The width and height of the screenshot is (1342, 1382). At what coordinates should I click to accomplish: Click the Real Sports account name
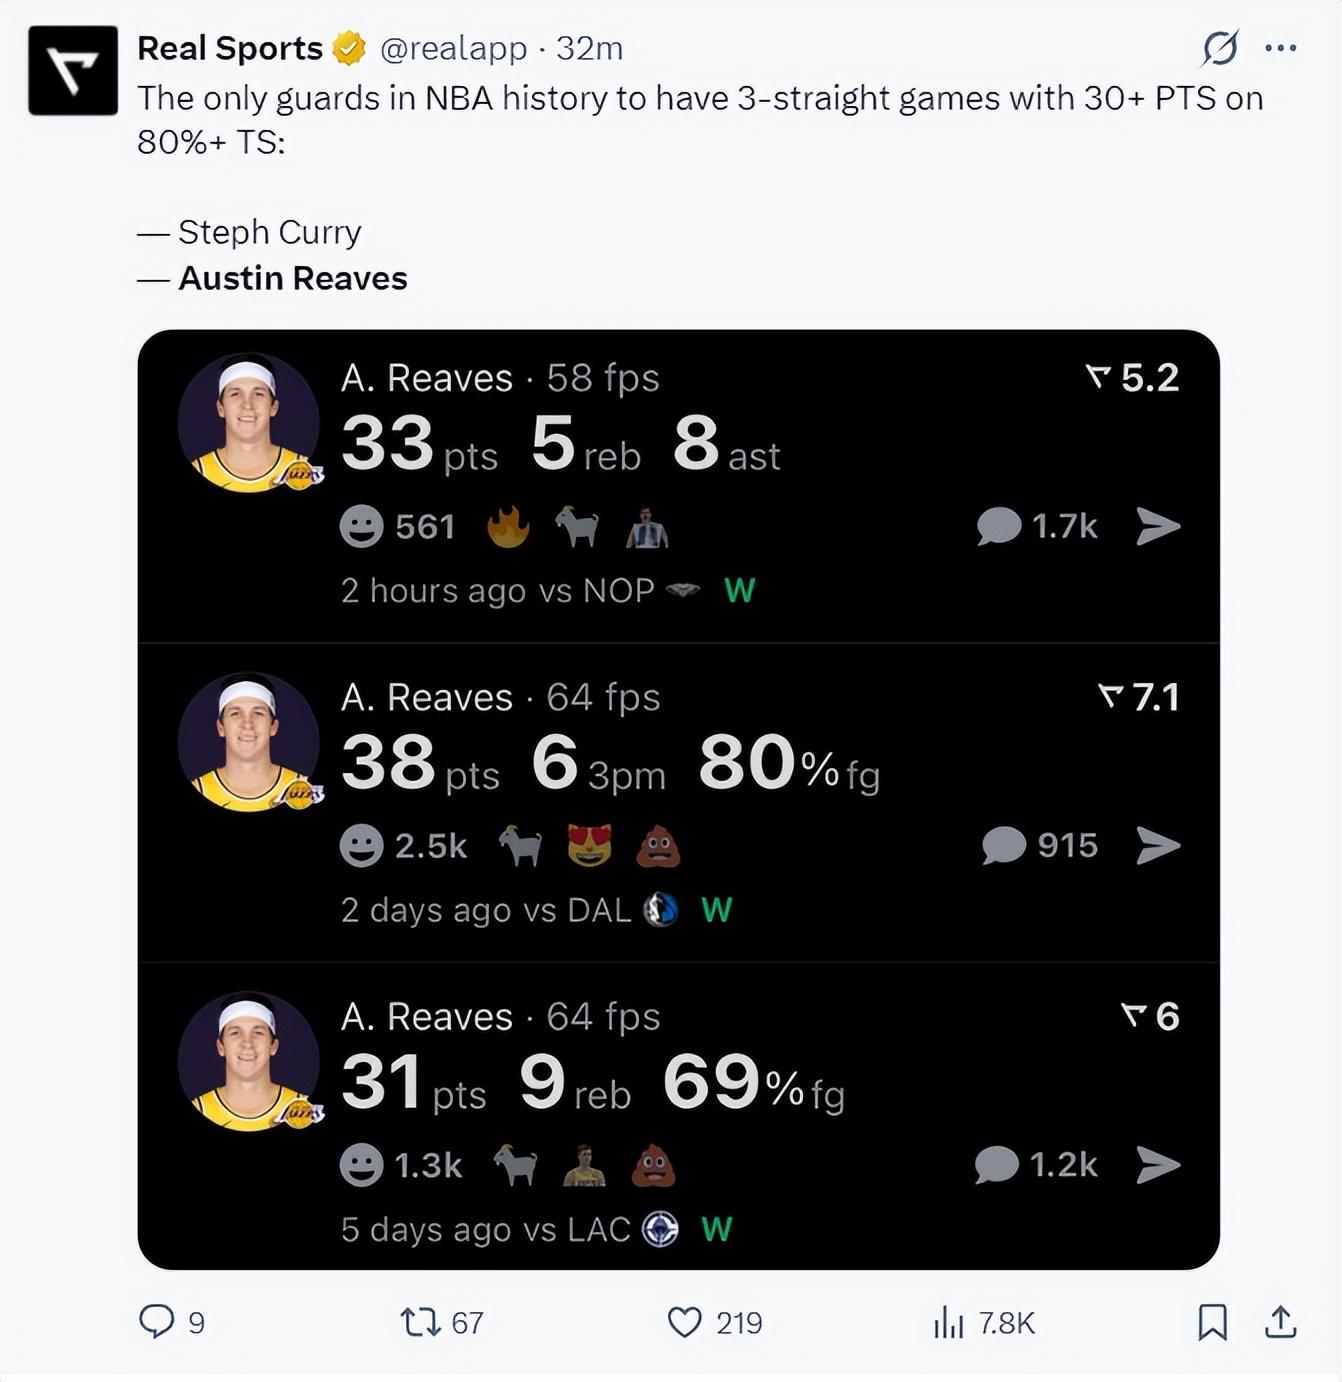click(229, 48)
